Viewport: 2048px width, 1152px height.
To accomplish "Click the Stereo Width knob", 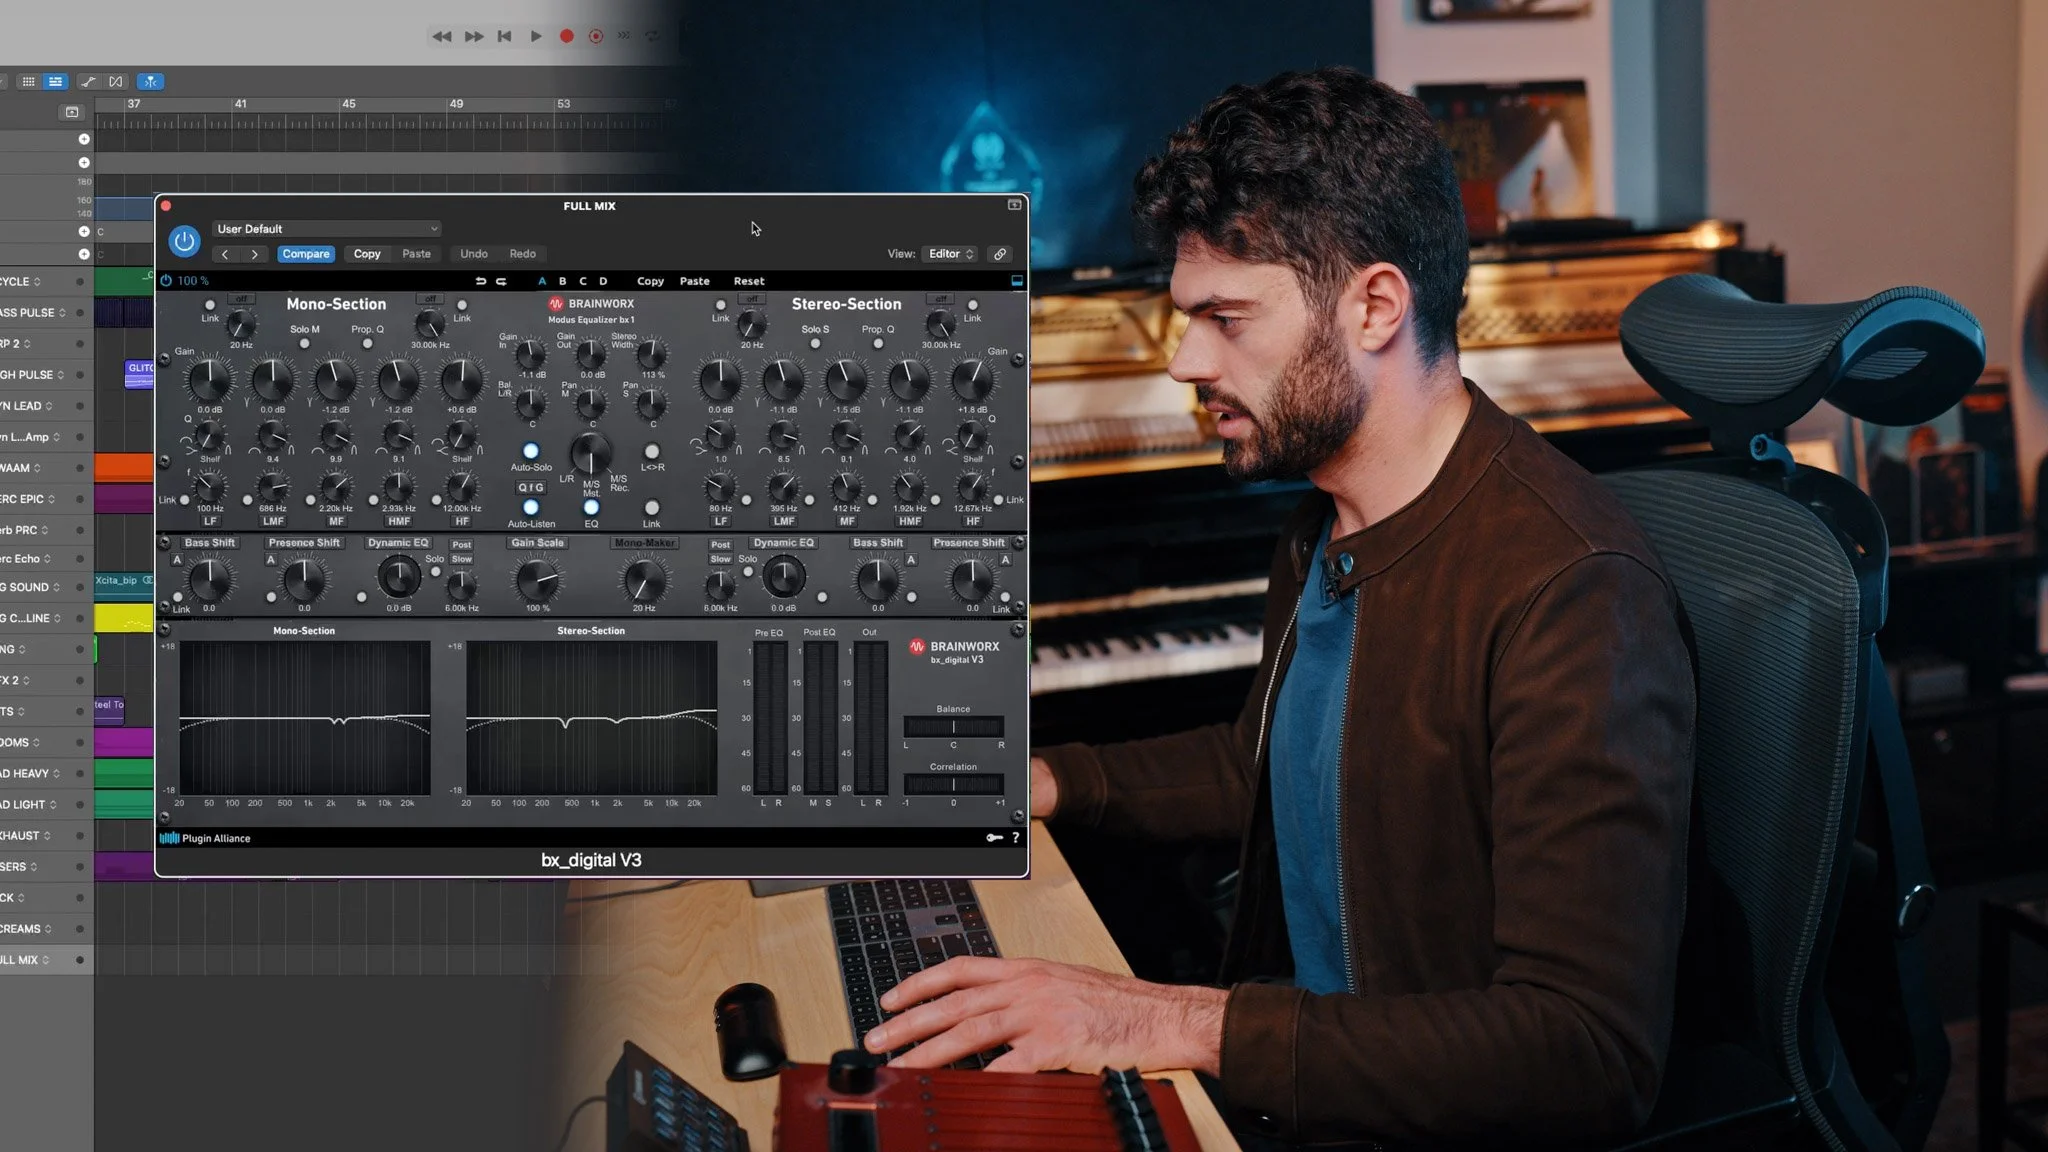I will 652,354.
